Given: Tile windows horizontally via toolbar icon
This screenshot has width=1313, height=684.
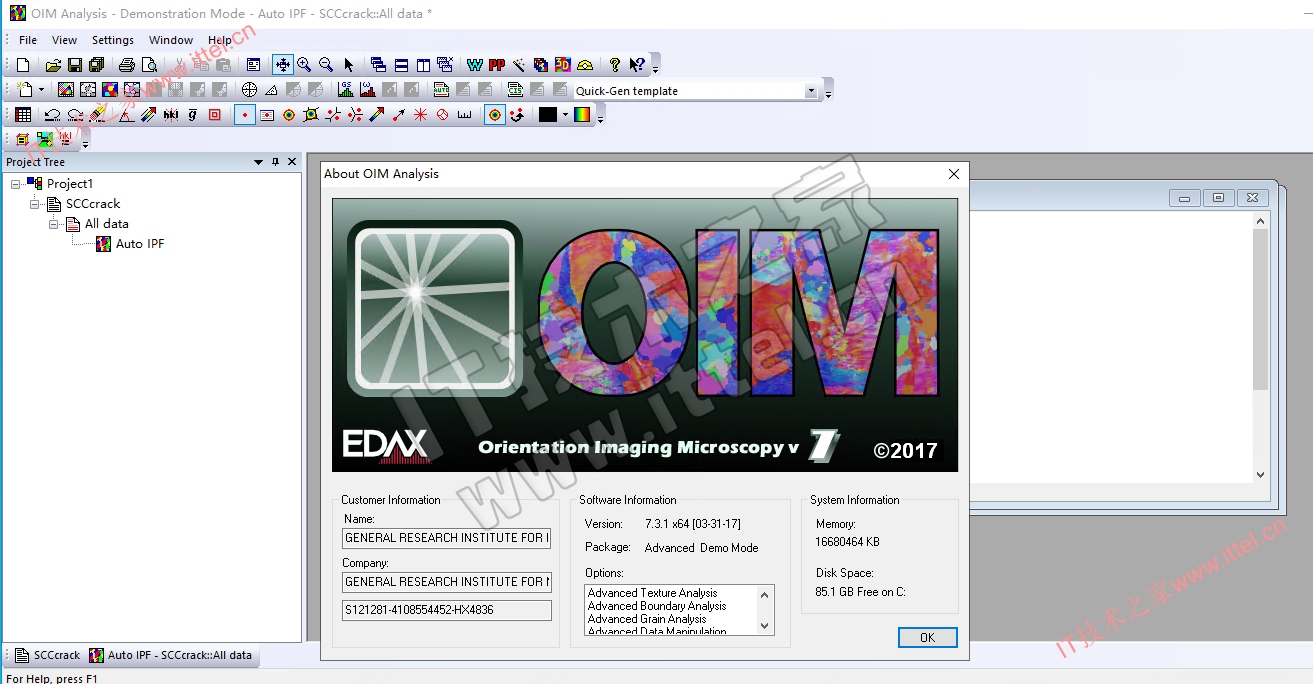Looking at the screenshot, I should tap(401, 65).
